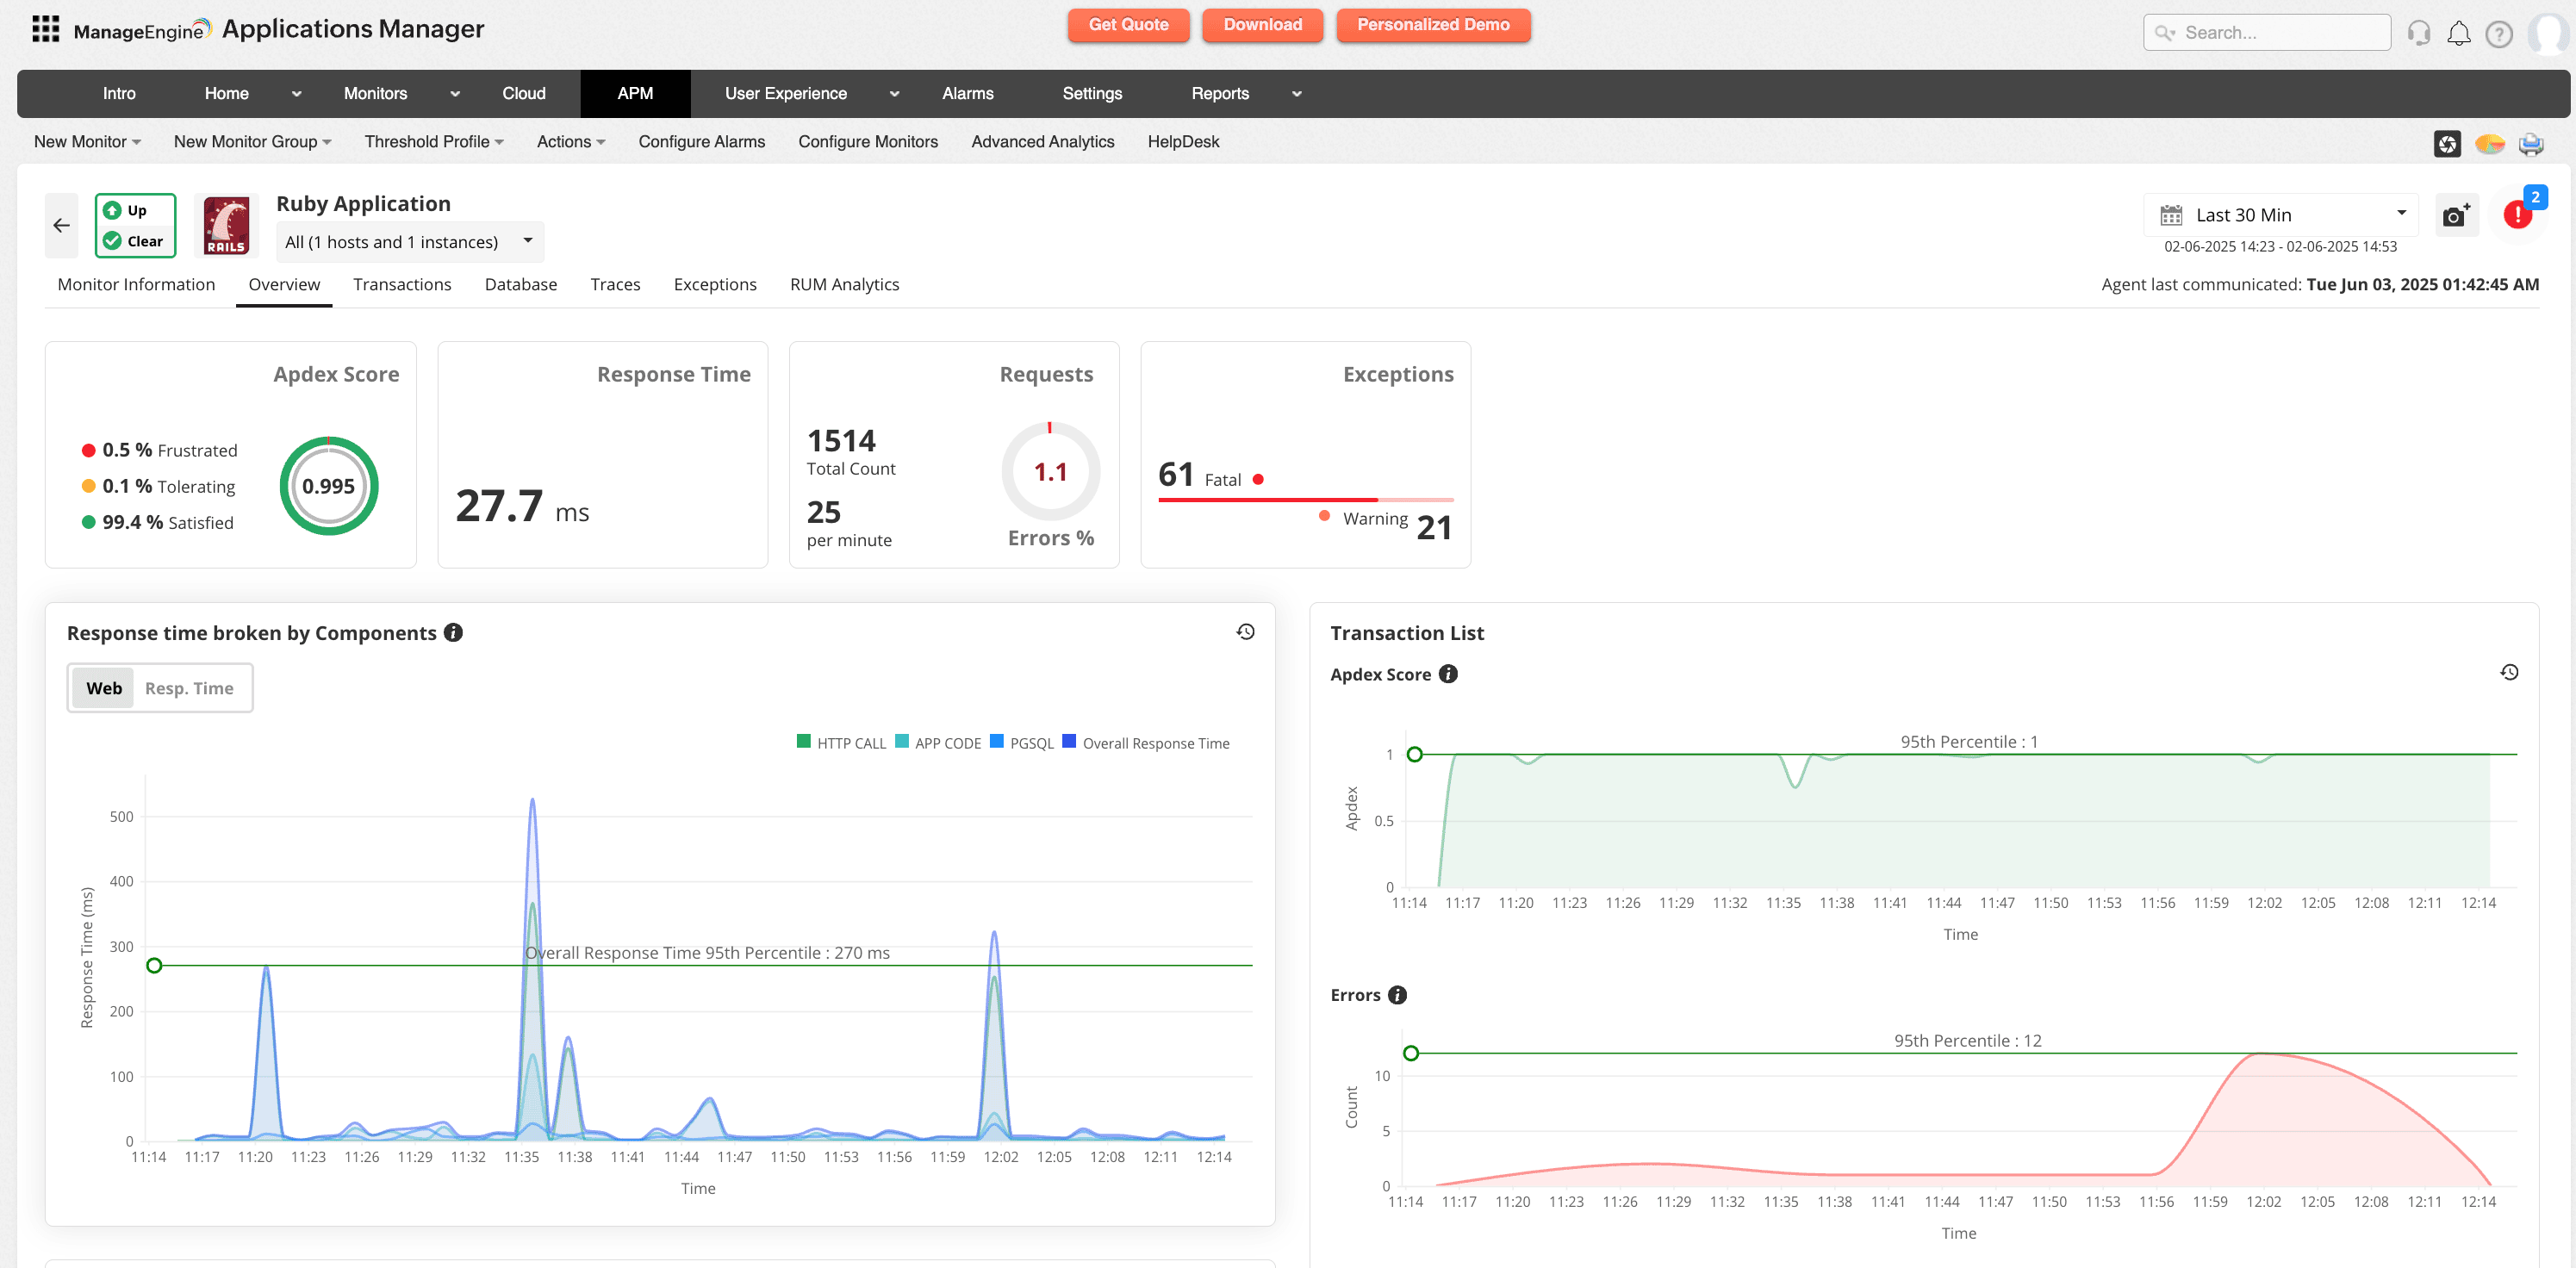Click the headset support icon
Image resolution: width=2576 pixels, height=1268 pixels.
(x=2418, y=33)
